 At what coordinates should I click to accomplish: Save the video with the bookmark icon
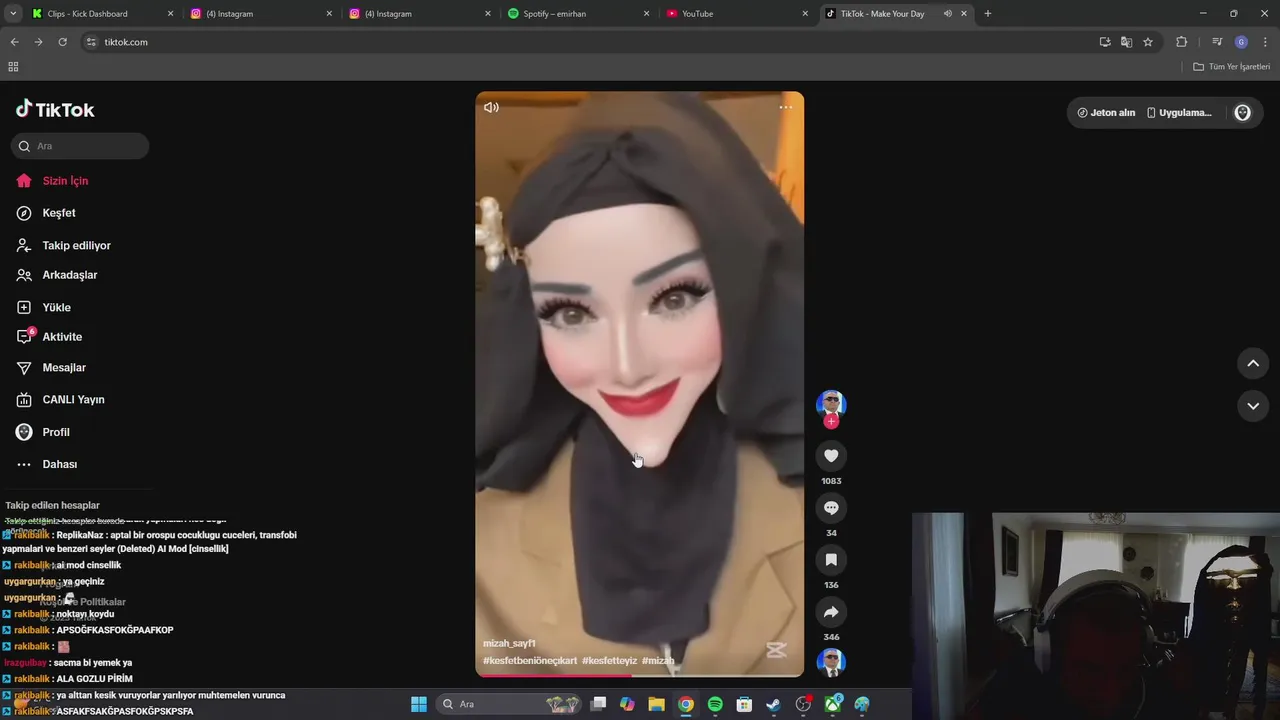[x=831, y=560]
